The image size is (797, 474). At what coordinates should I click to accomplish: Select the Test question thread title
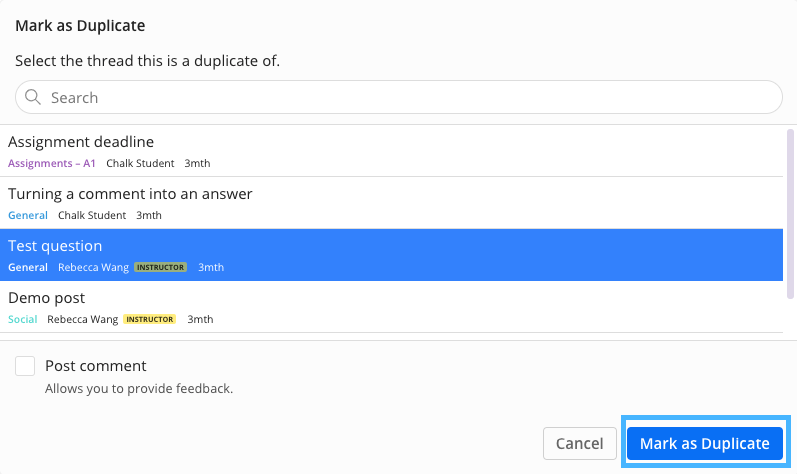click(55, 246)
